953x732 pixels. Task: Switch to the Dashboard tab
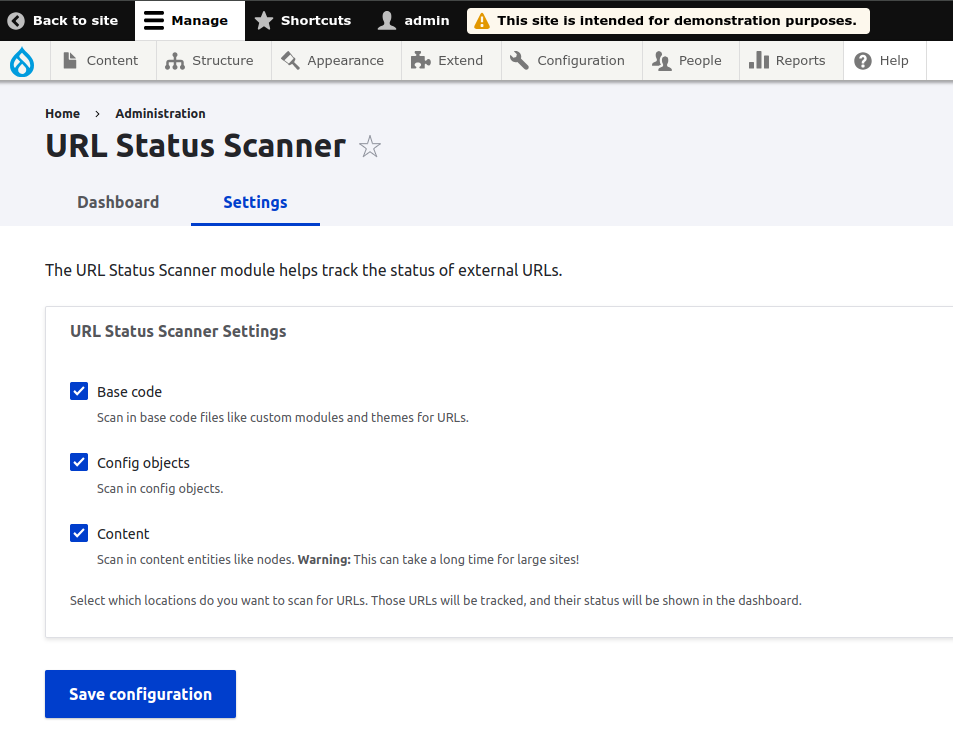(118, 202)
